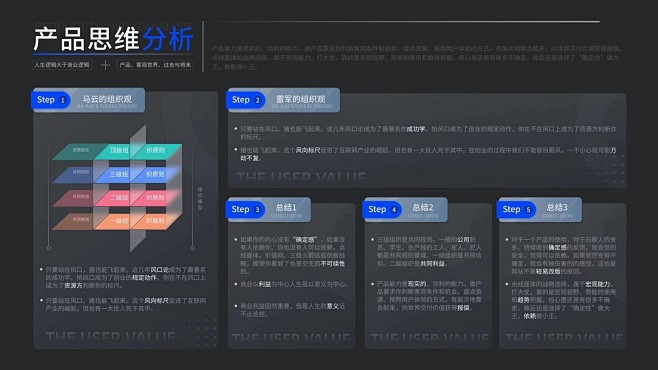Click the 组织模型 vertical label beside diagram

coord(200,198)
